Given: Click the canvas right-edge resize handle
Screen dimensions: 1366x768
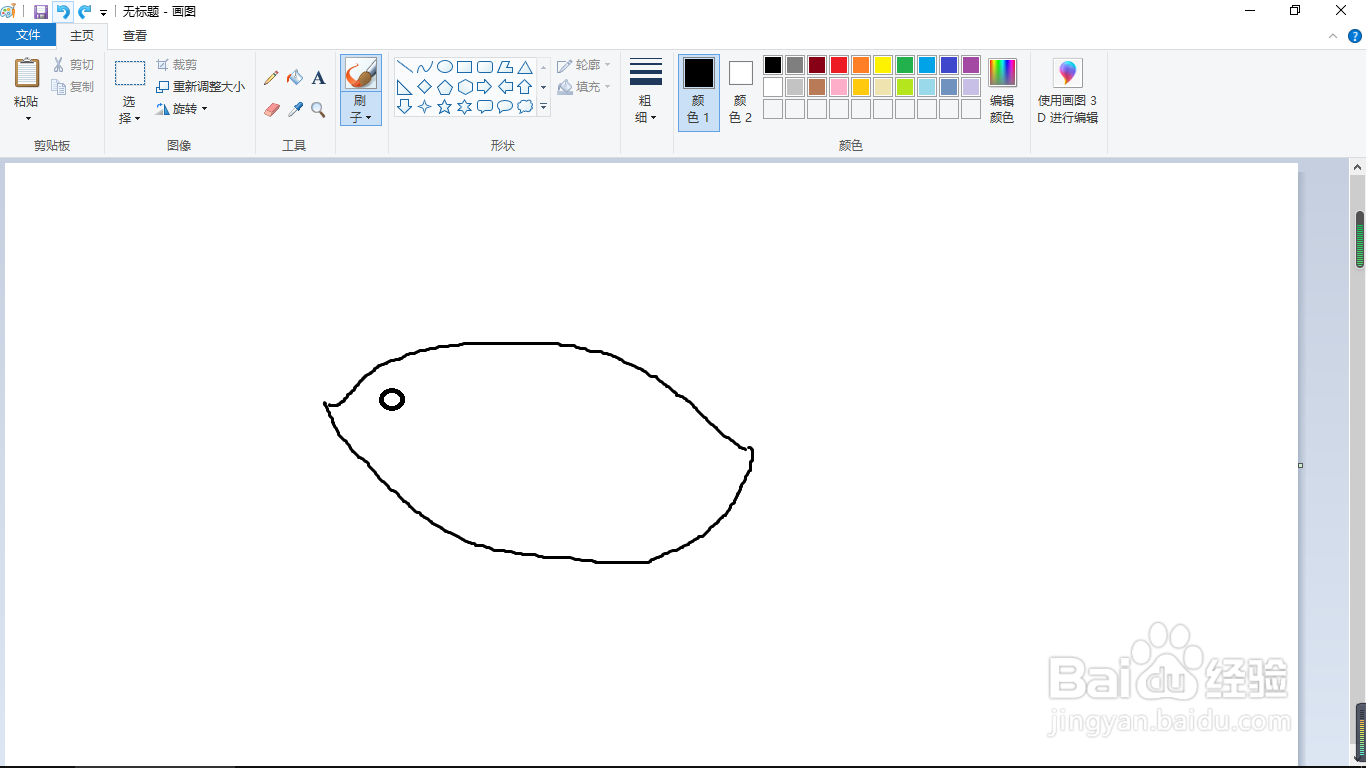Looking at the screenshot, I should point(1301,465).
